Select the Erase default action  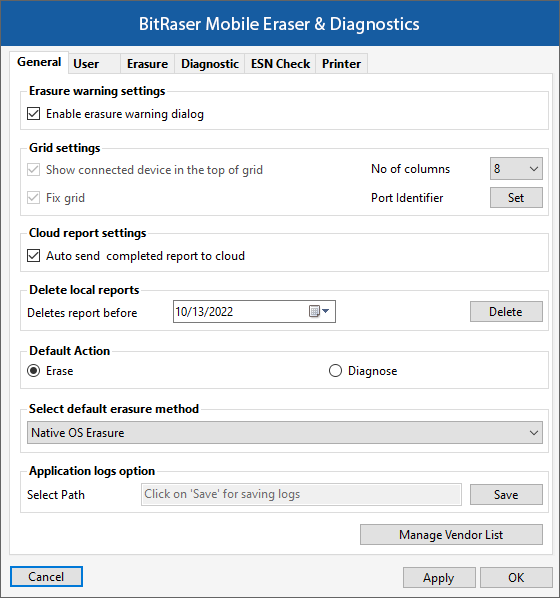34,371
